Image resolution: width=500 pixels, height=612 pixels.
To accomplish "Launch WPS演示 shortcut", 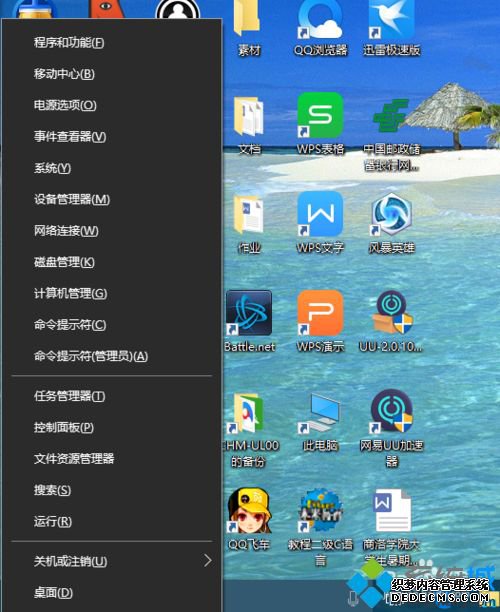I will 320,313.
